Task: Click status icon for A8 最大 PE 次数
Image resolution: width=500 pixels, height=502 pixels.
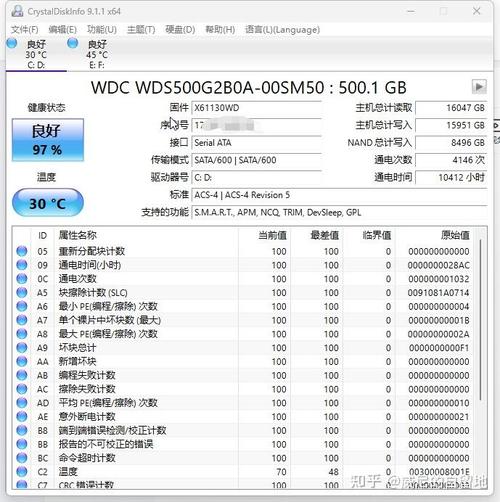Action: point(22,334)
